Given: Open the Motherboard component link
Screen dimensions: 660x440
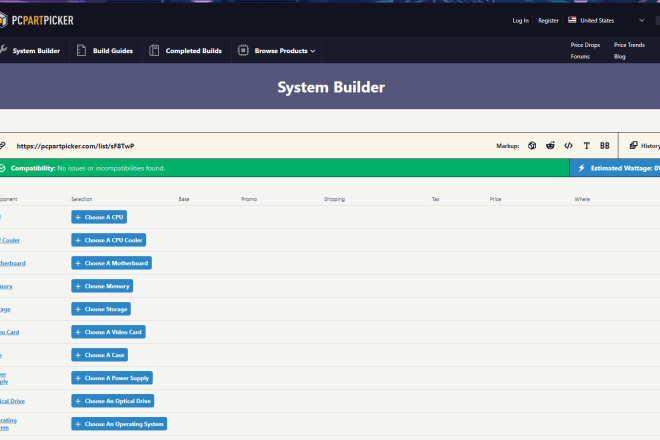Looking at the screenshot, I should [13, 263].
